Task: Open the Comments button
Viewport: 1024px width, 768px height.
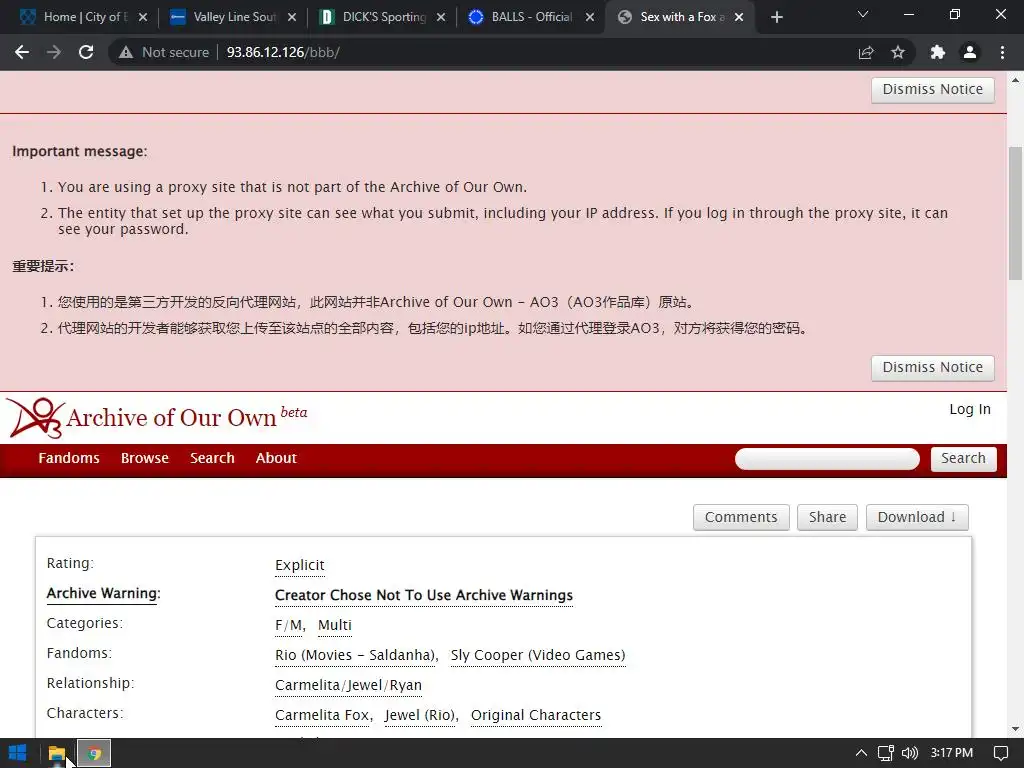Action: pos(741,517)
